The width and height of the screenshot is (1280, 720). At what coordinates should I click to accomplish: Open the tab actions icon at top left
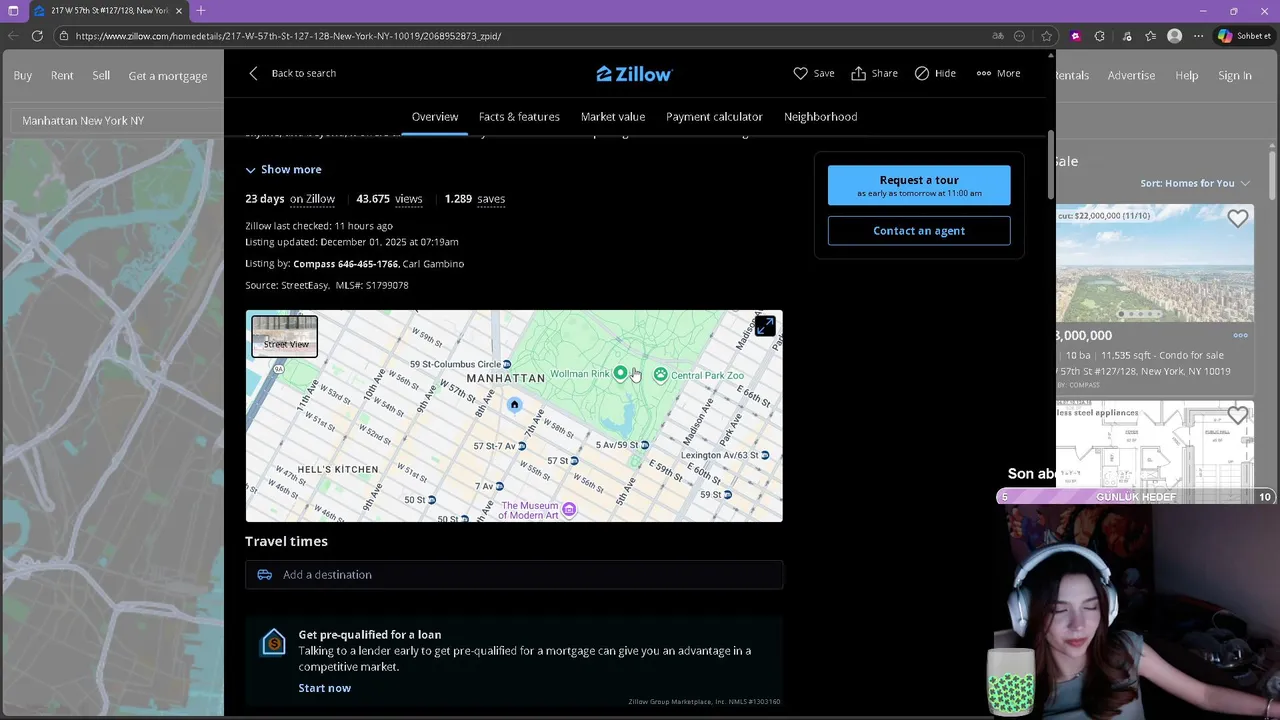coord(13,11)
